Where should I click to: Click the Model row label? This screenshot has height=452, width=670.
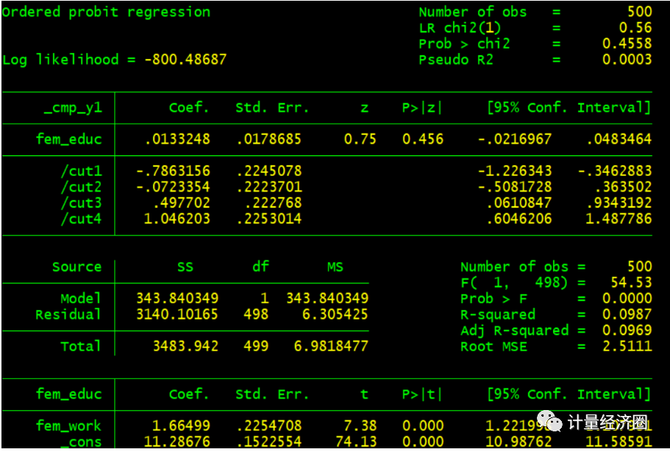click(x=81, y=298)
